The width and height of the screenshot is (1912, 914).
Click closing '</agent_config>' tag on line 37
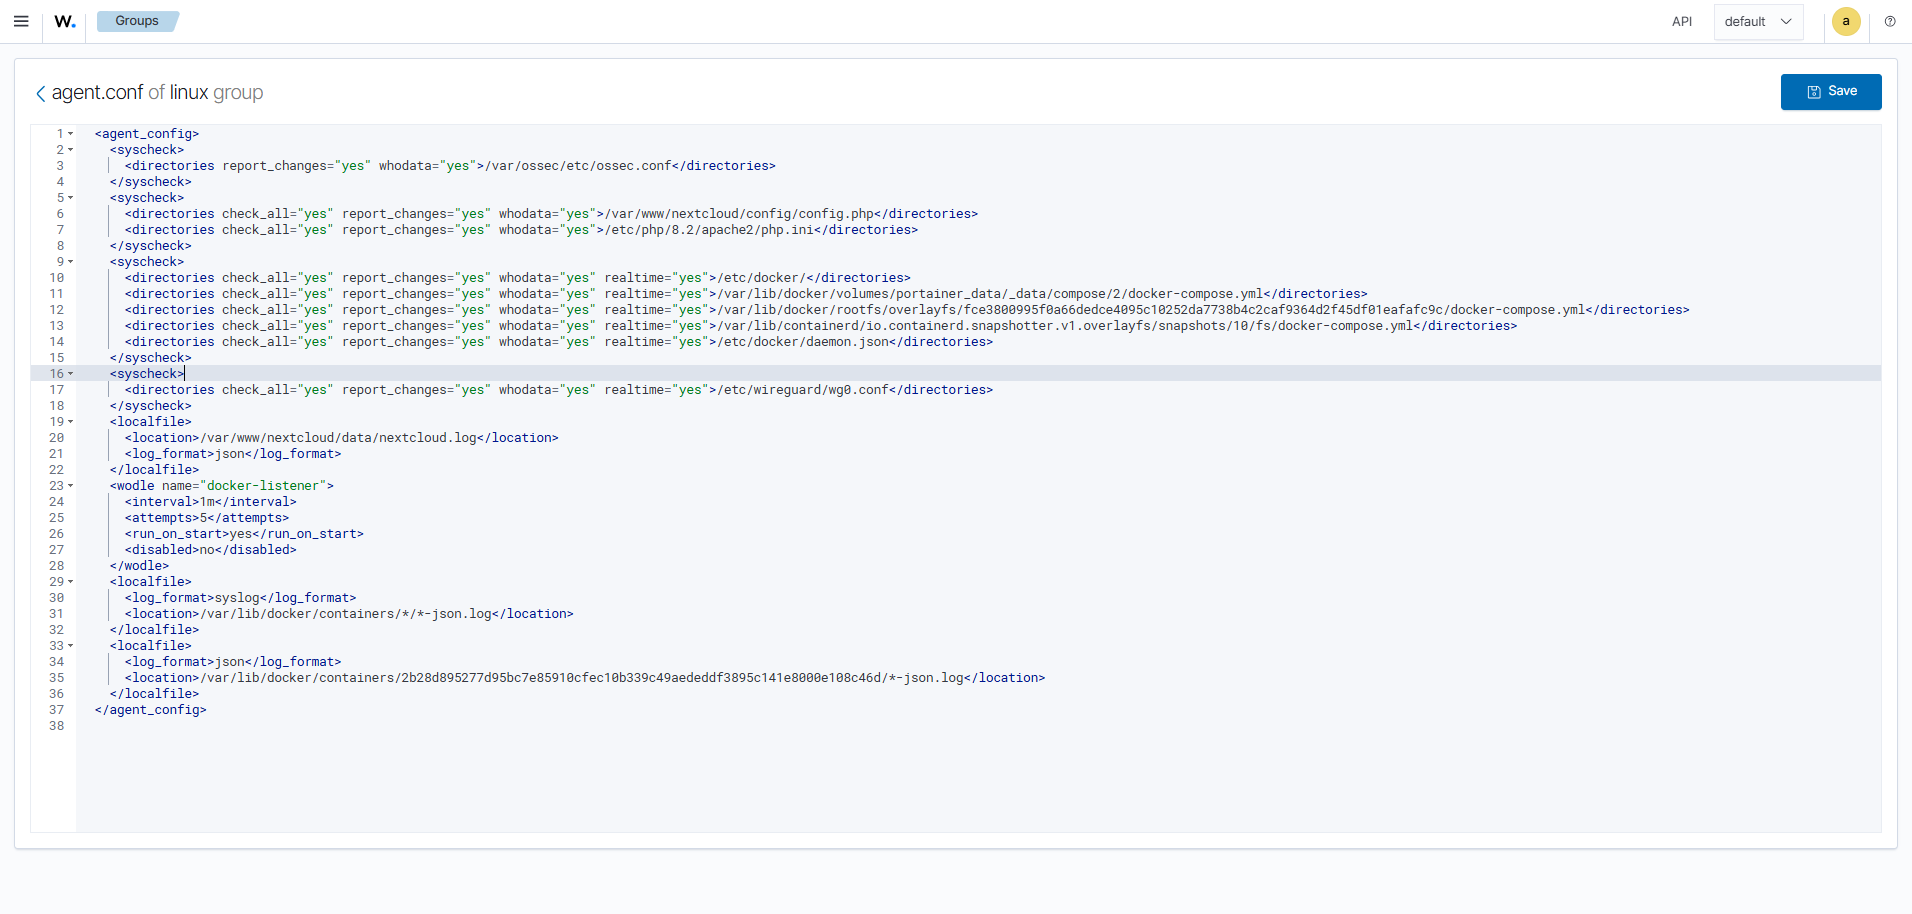coord(151,710)
